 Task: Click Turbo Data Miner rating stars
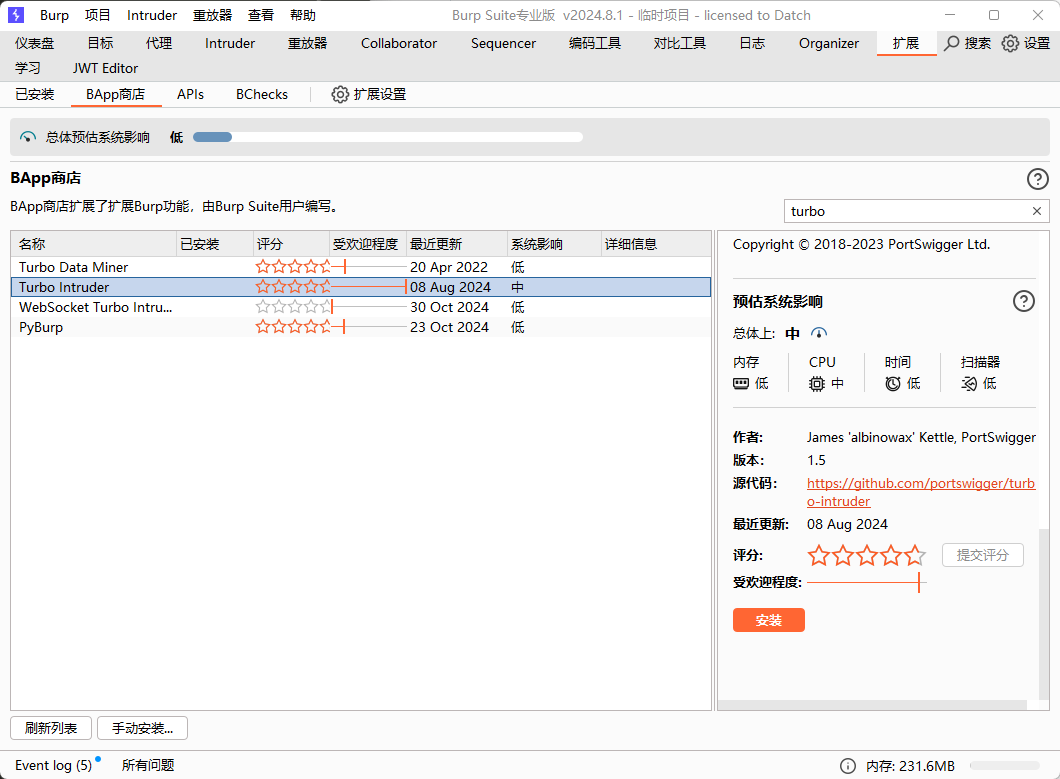point(293,267)
